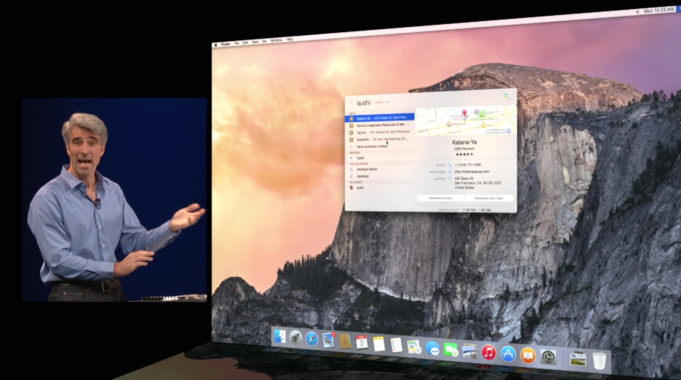This screenshot has height=380, width=681.
Task: Open Finder from the dock
Action: [280, 336]
